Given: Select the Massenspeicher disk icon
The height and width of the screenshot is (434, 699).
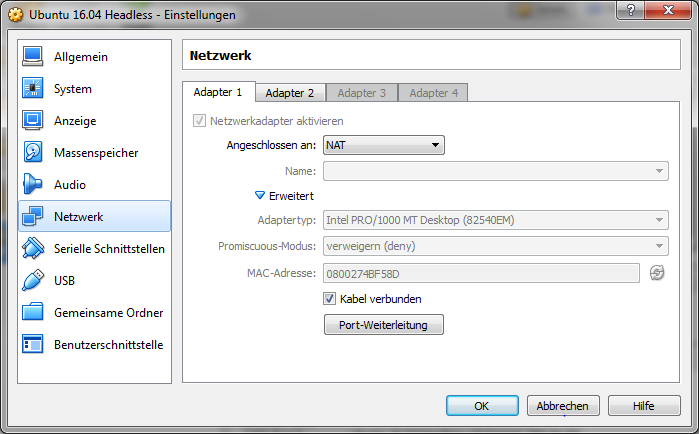Looking at the screenshot, I should [33, 152].
